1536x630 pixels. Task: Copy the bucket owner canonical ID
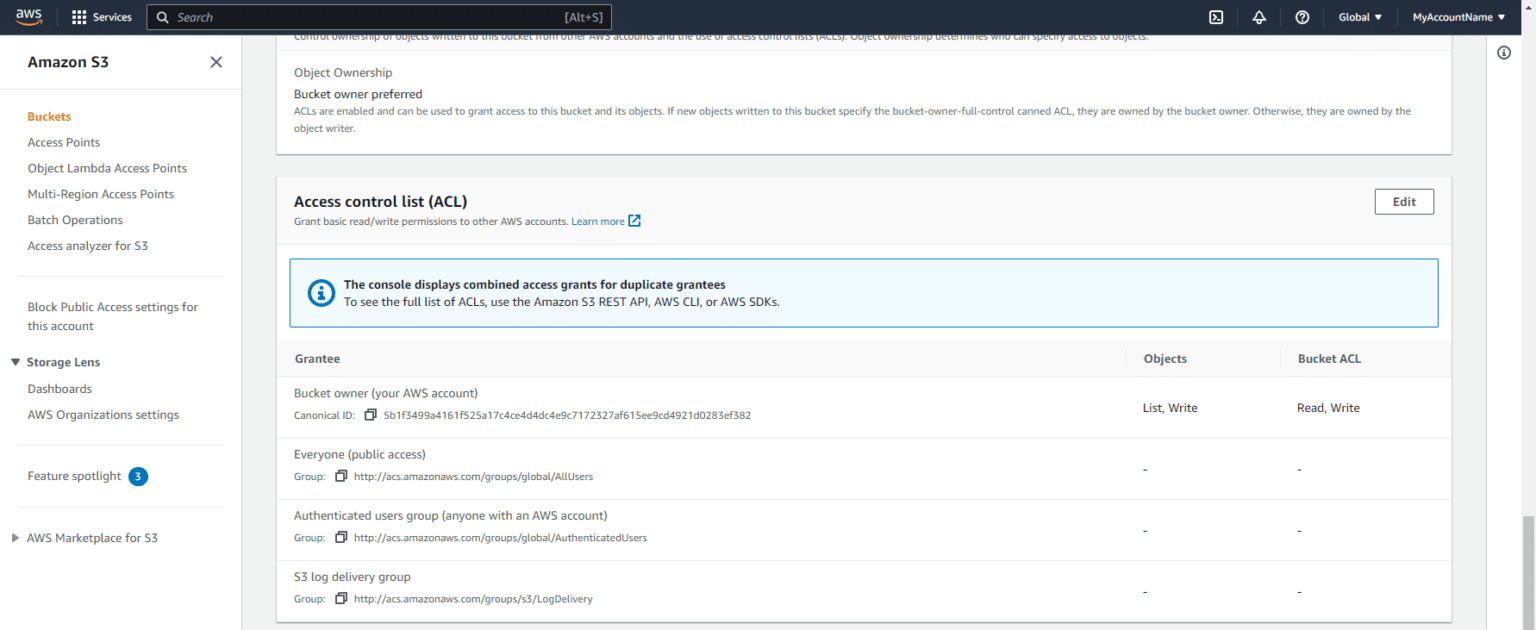[x=370, y=415]
